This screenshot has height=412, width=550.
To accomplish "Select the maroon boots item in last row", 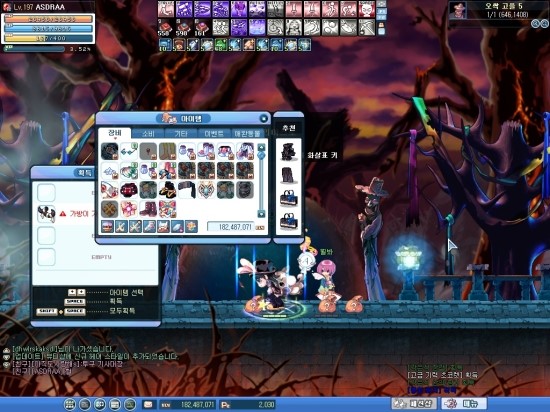I will pos(148,209).
